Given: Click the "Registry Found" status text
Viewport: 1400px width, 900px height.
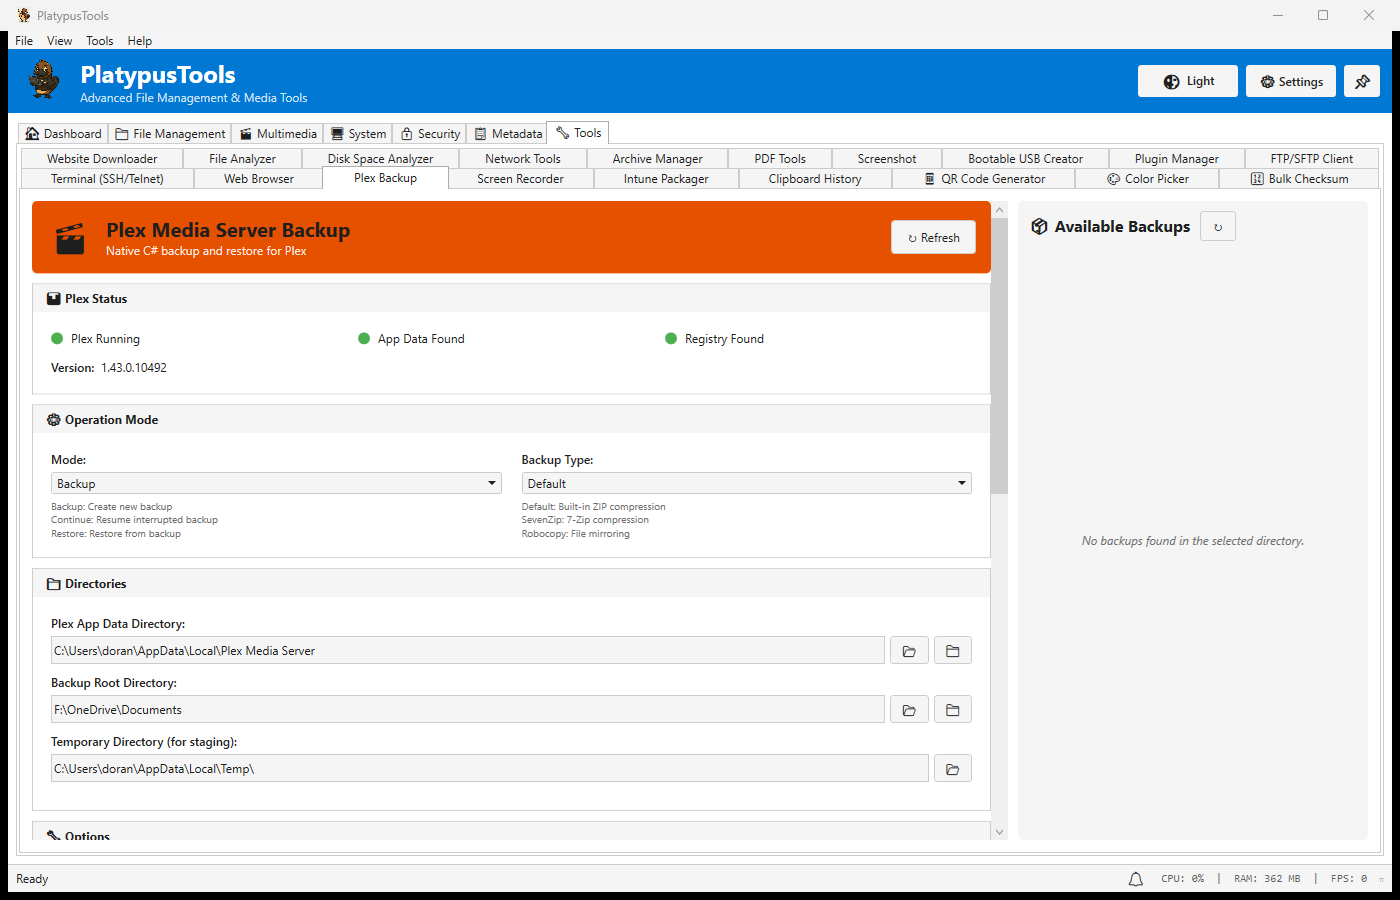Looking at the screenshot, I should 724,339.
